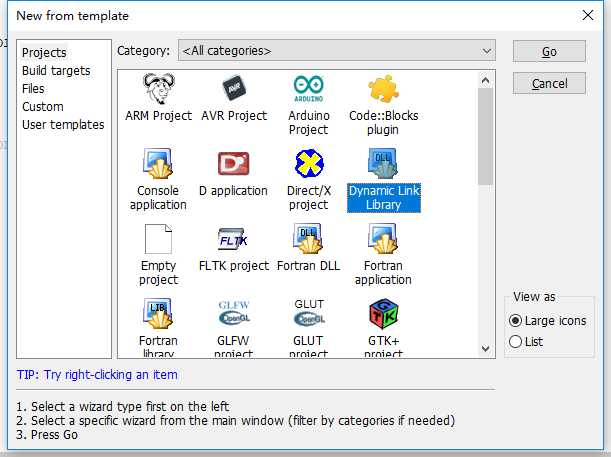Click the template list scroll down arrow
The height and width of the screenshot is (457, 611).
[x=485, y=348]
